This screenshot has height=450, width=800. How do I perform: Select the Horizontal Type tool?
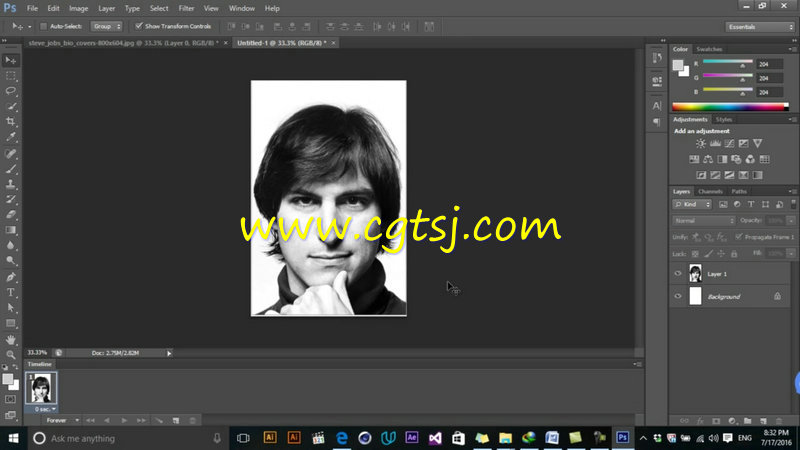click(x=11, y=292)
